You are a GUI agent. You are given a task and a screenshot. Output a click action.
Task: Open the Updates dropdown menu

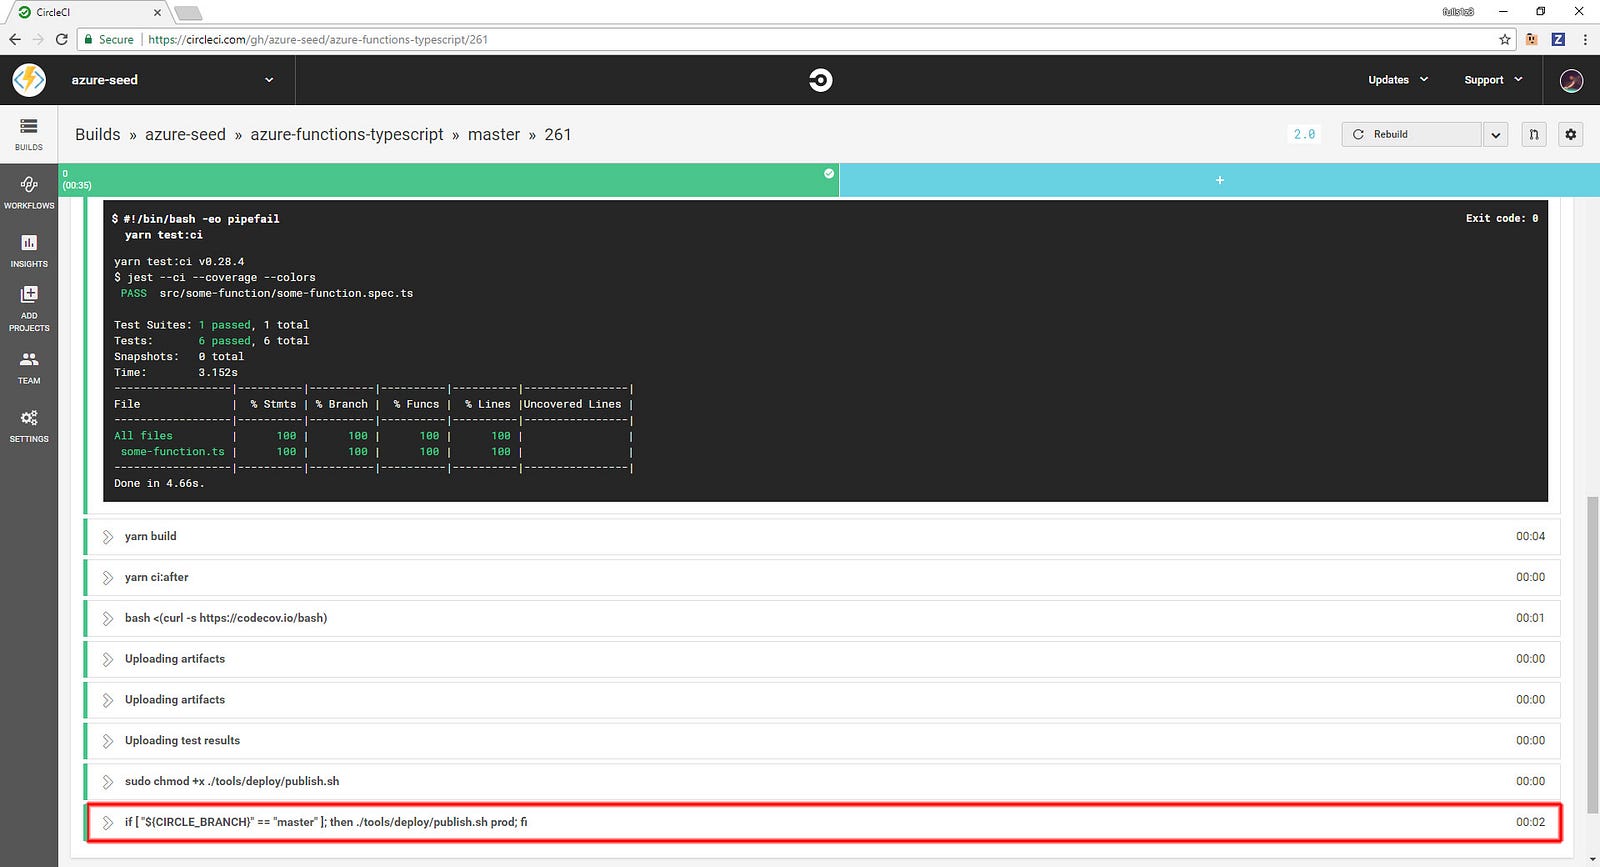click(x=1398, y=80)
